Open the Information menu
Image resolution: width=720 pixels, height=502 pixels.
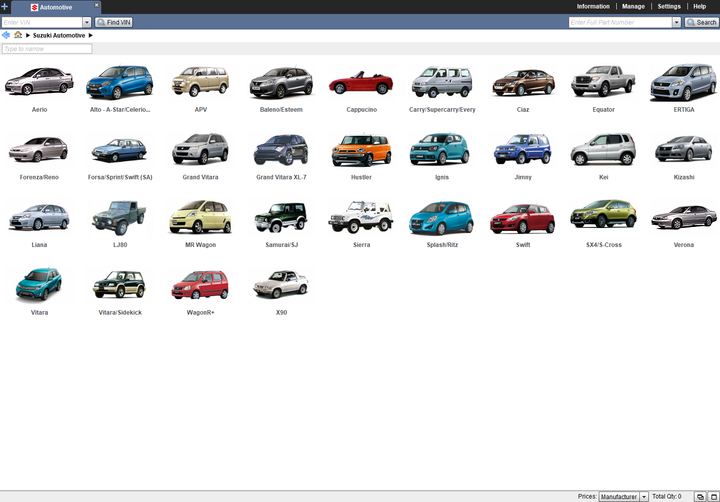[593, 6]
